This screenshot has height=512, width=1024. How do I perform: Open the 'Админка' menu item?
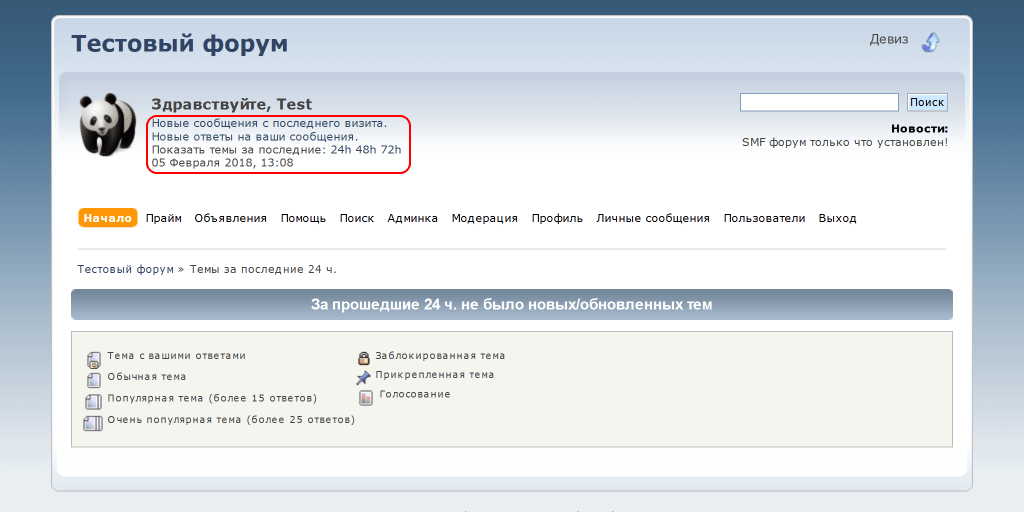click(412, 218)
